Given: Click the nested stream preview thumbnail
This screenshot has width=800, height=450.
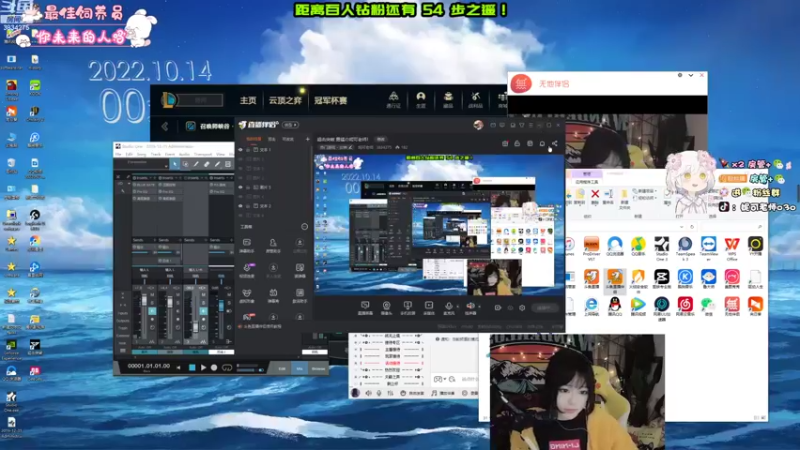Looking at the screenshot, I should click(439, 224).
